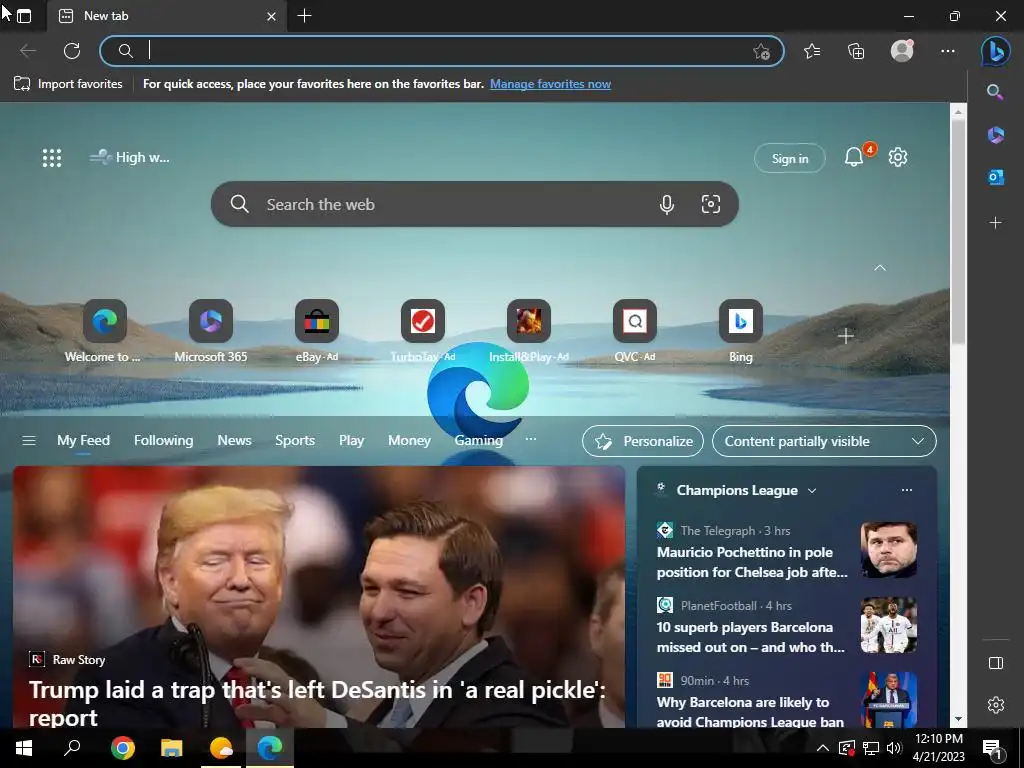This screenshot has height=768, width=1024.
Task: Open Mauricio Pochettino Chelsea article
Action: [752, 562]
